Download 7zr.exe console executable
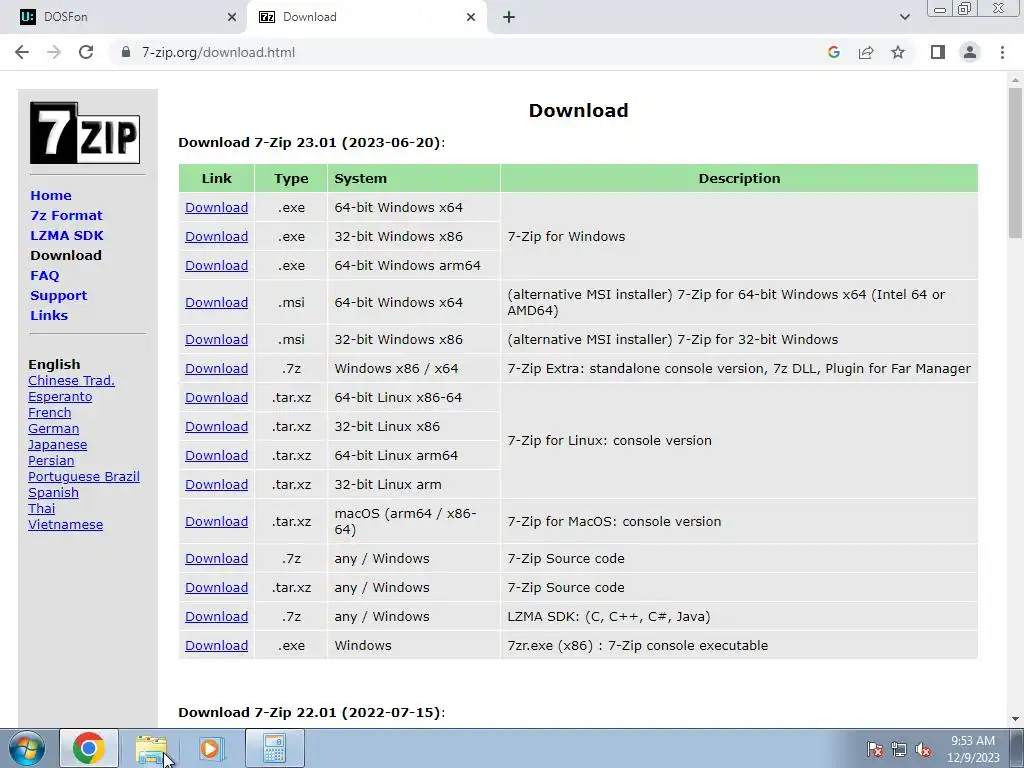Screen dimensions: 1024x768 coord(216,646)
